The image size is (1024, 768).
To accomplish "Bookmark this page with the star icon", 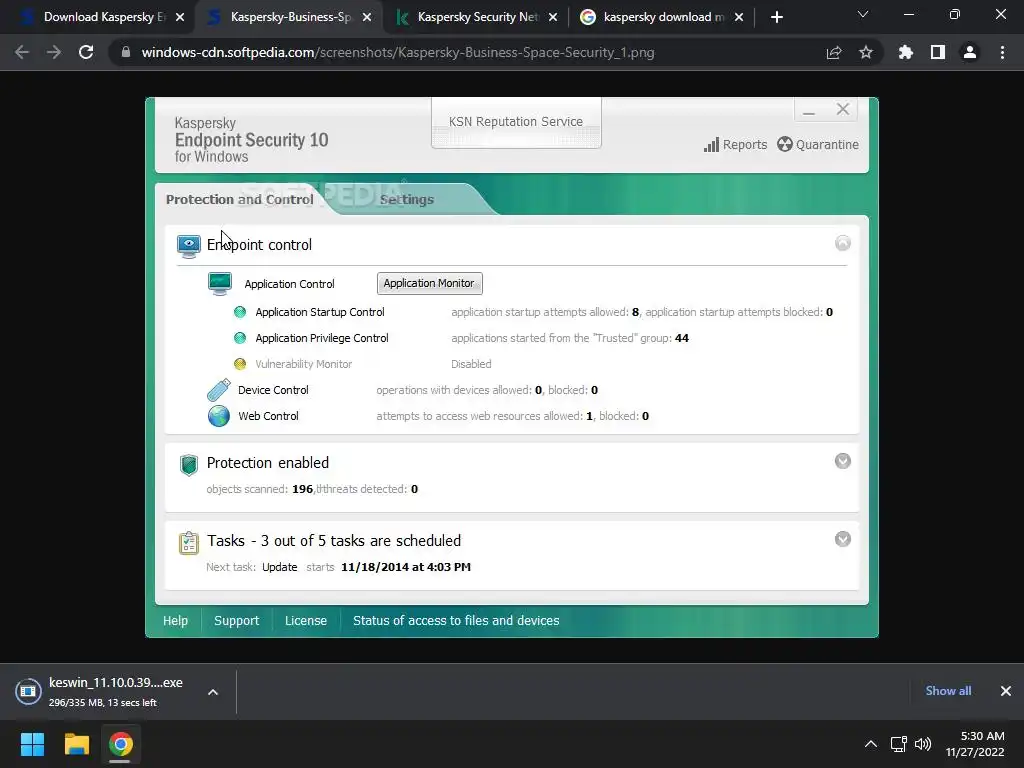I will coord(866,52).
